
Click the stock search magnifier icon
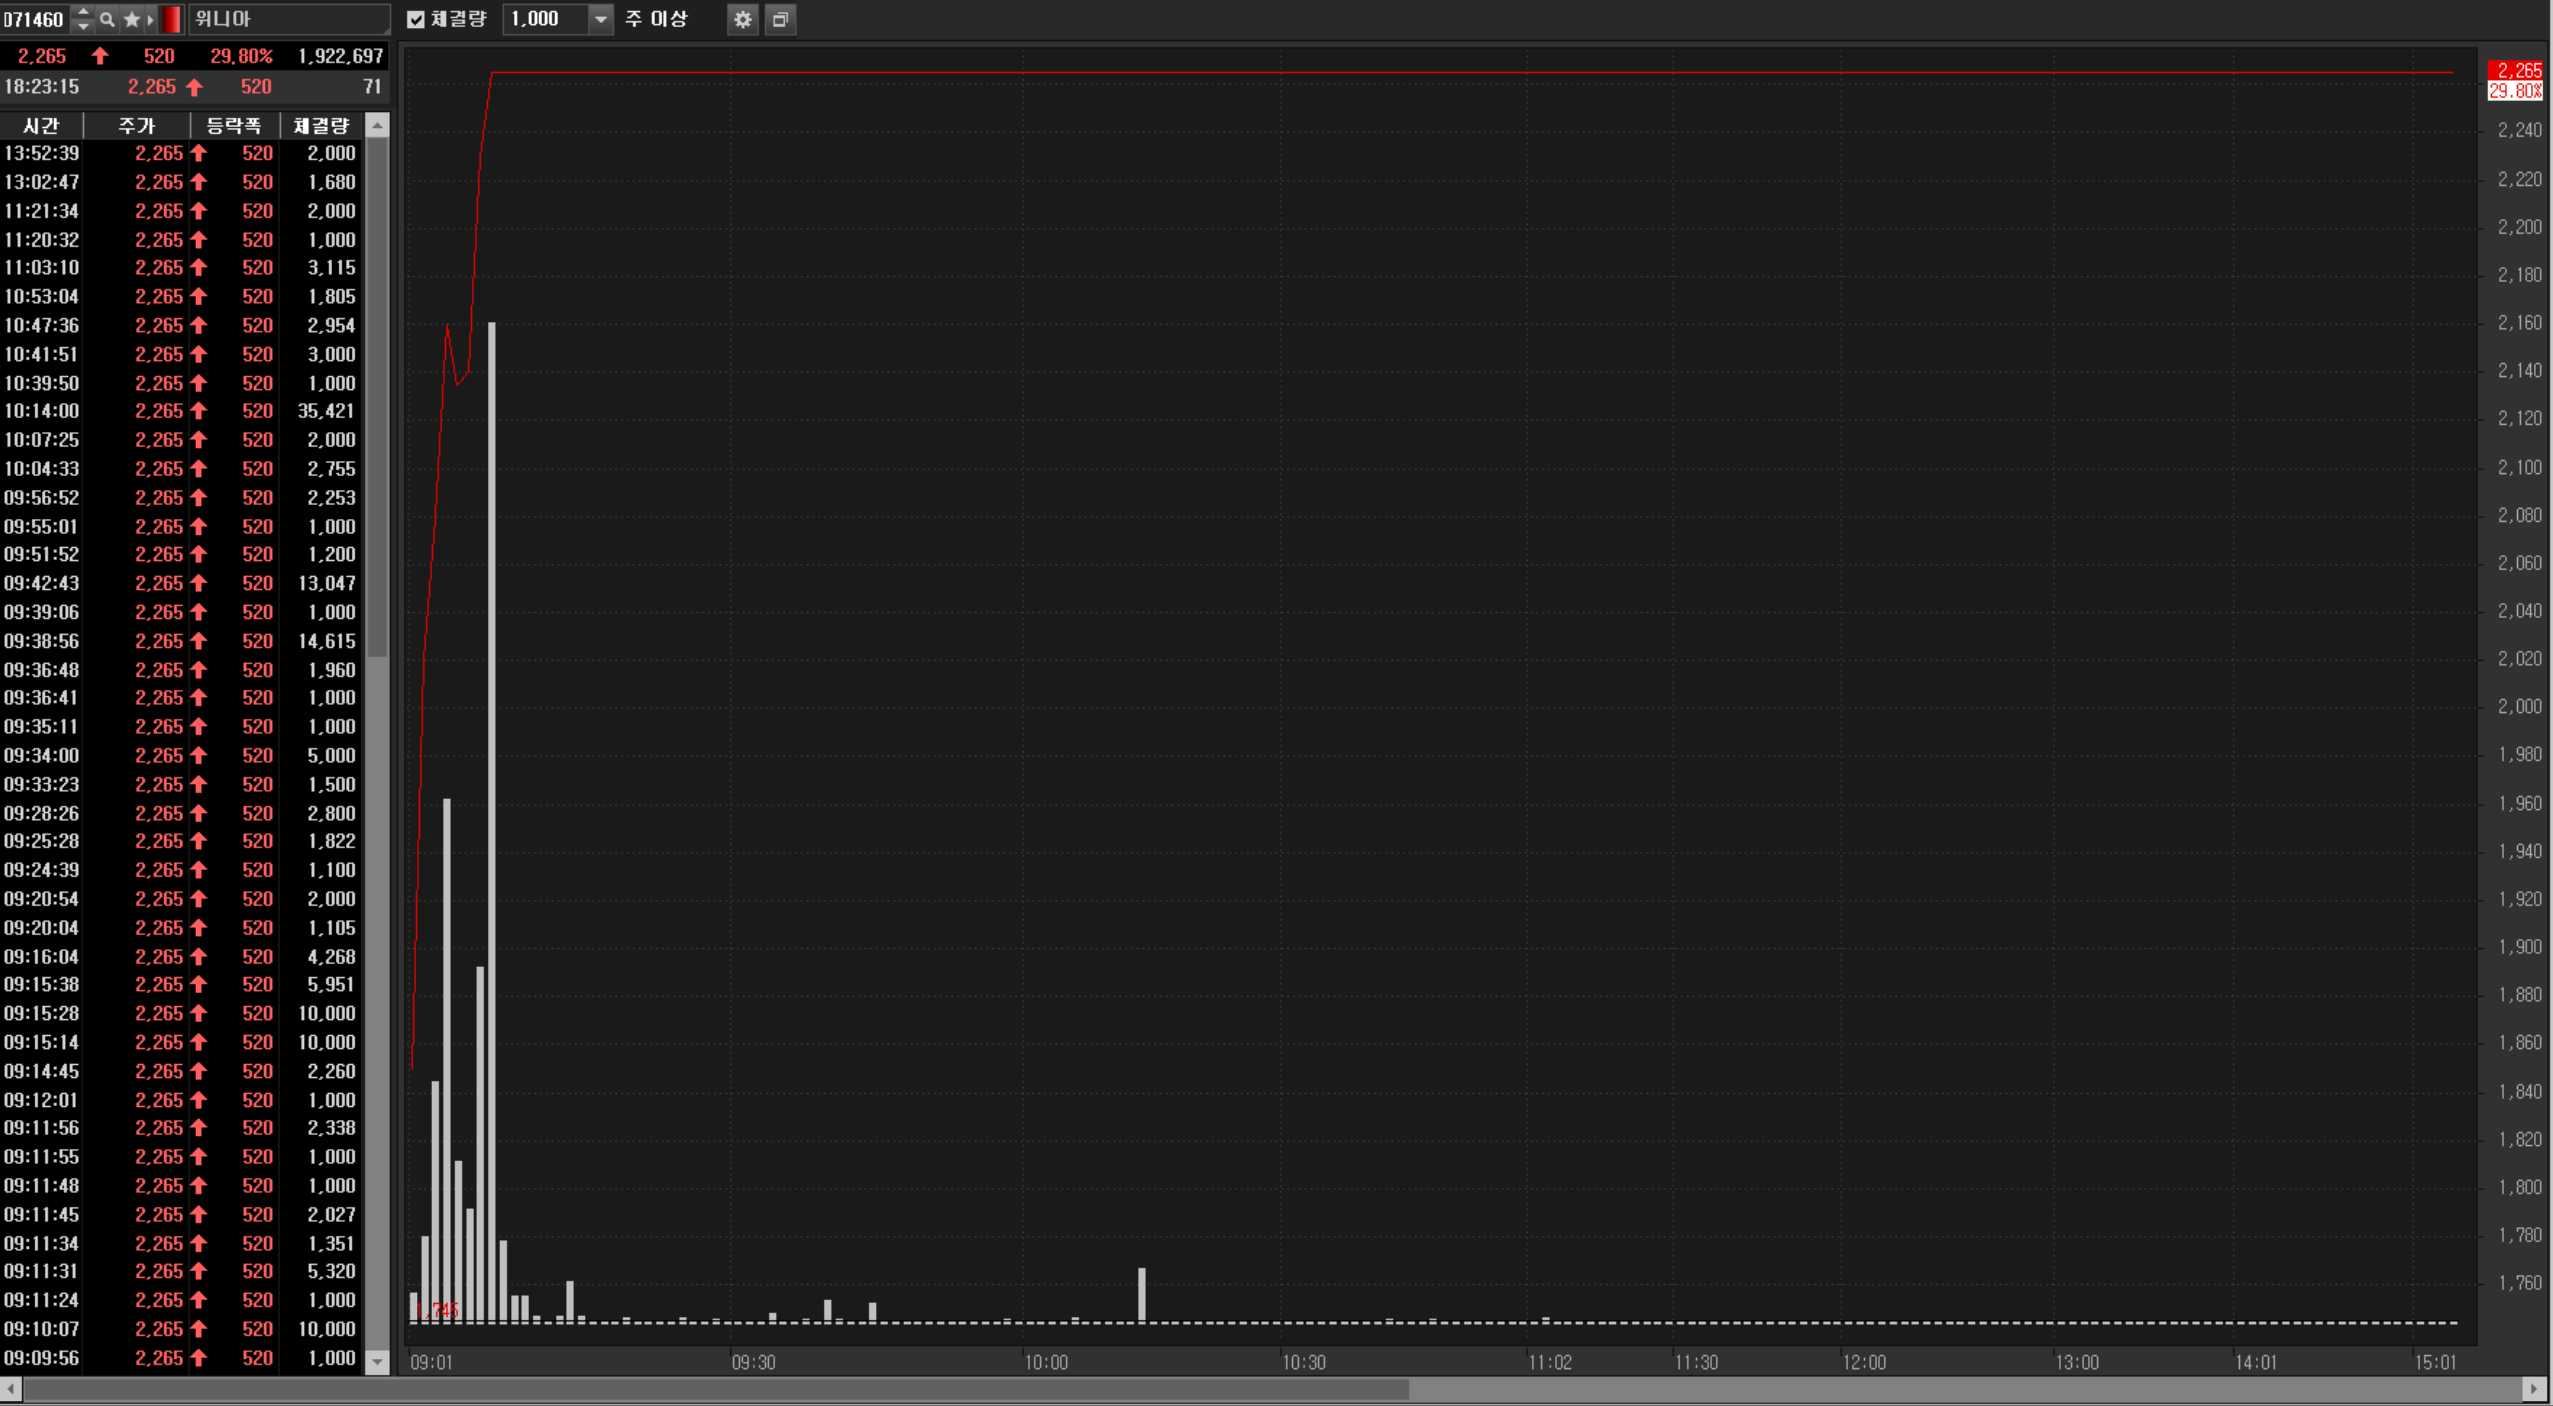[107, 19]
